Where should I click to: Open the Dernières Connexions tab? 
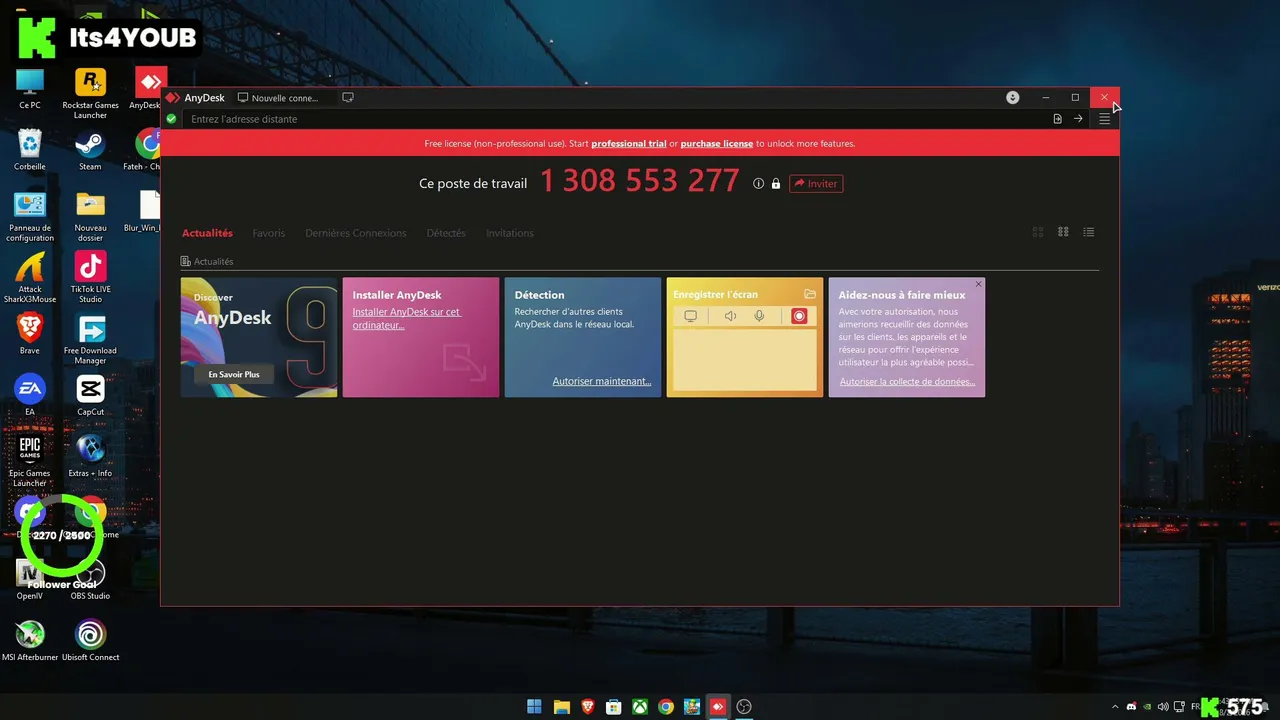(x=356, y=233)
